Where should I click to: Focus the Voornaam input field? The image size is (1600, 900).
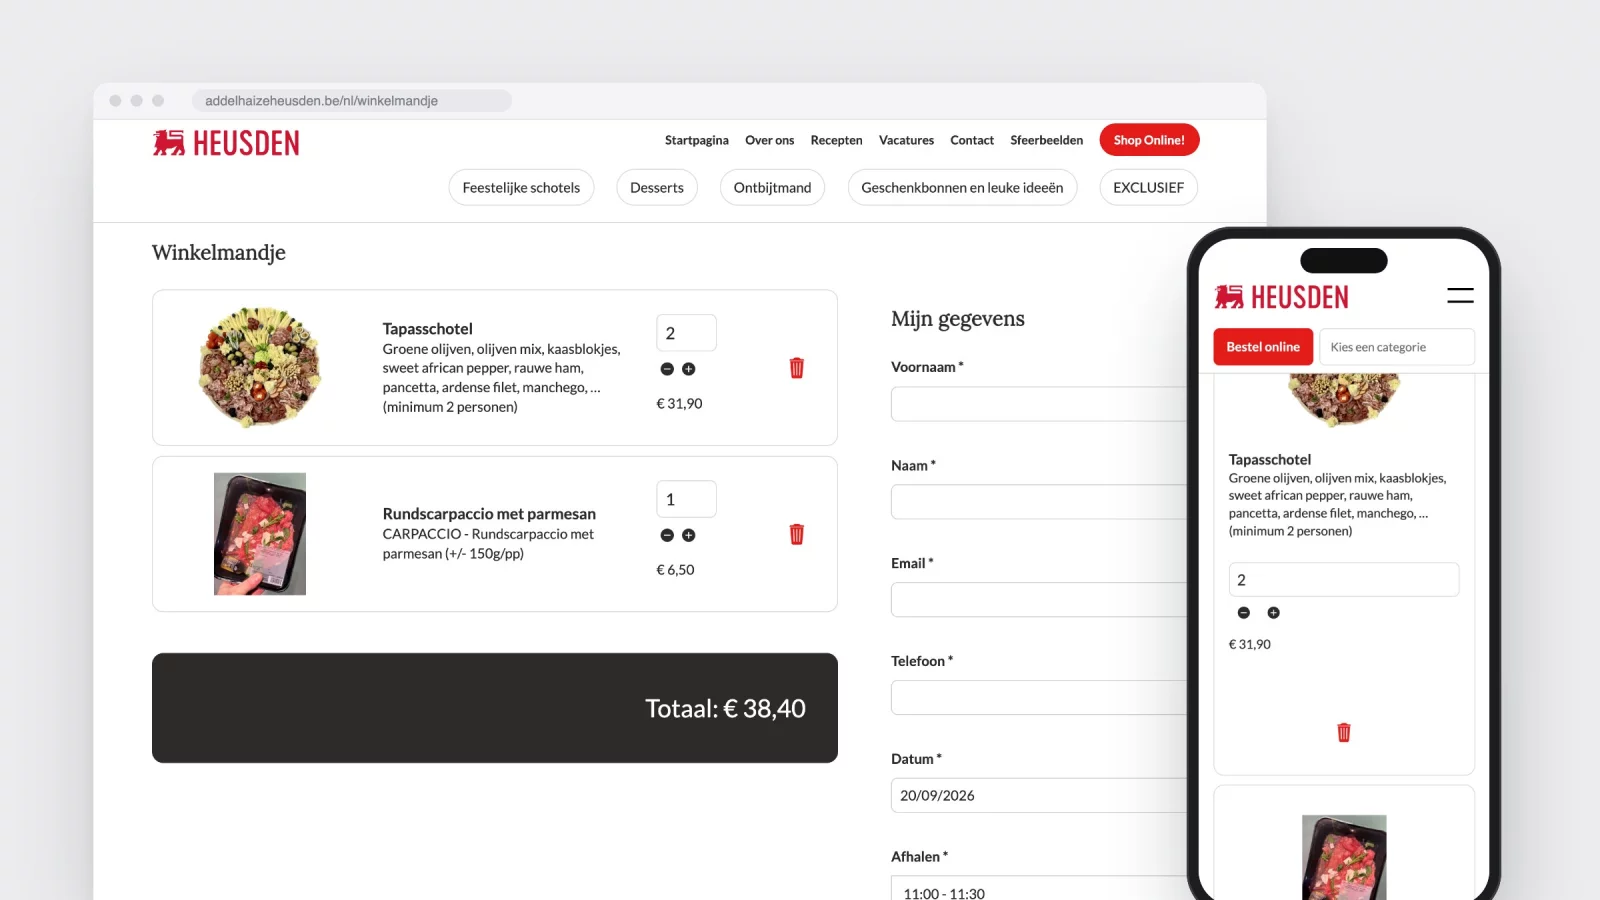pyautogui.click(x=1038, y=404)
